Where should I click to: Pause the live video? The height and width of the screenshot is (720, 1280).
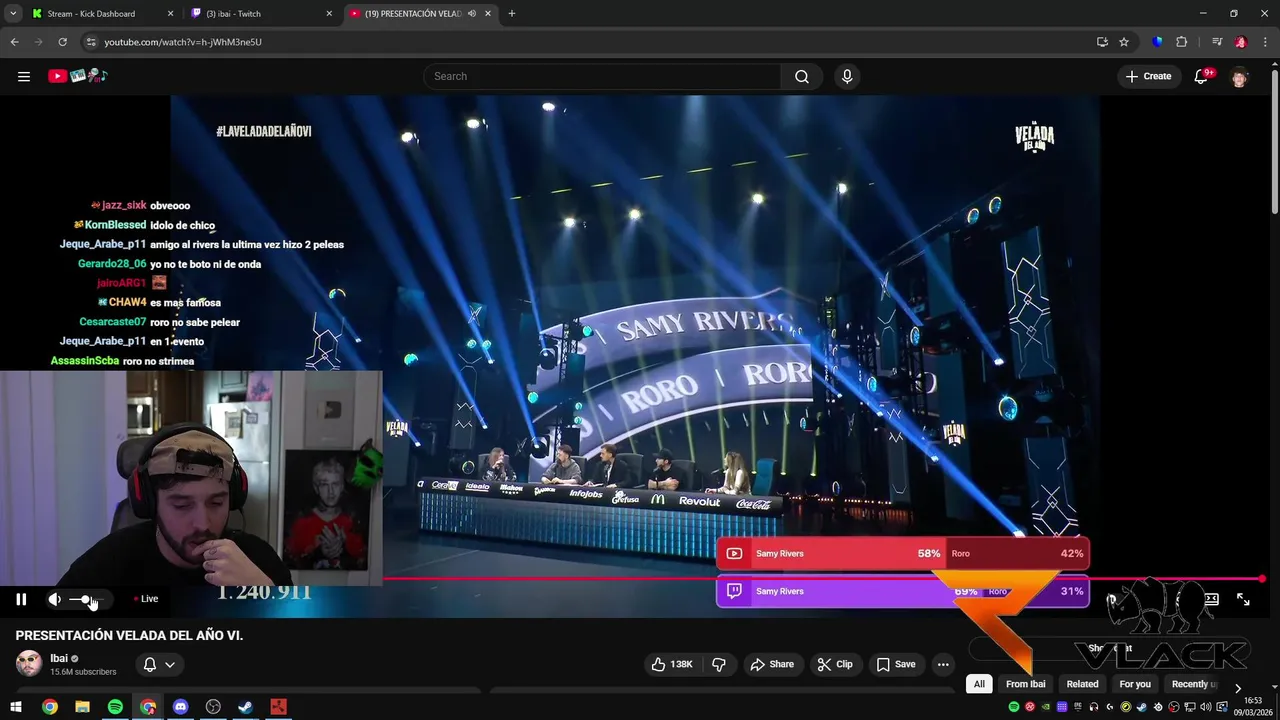tap(21, 599)
